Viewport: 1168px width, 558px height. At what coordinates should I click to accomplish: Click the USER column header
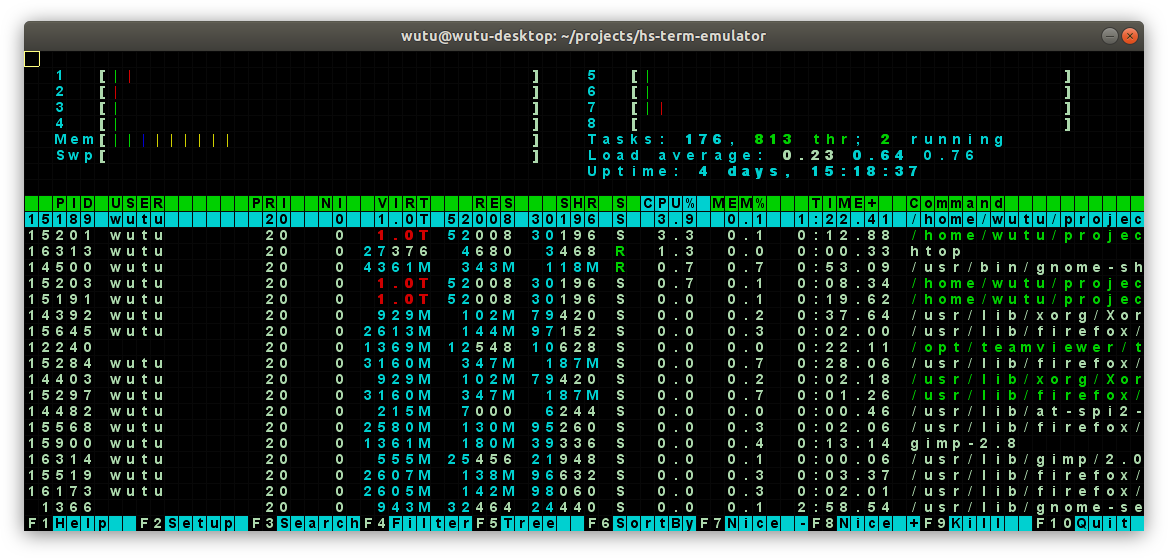pyautogui.click(x=138, y=203)
